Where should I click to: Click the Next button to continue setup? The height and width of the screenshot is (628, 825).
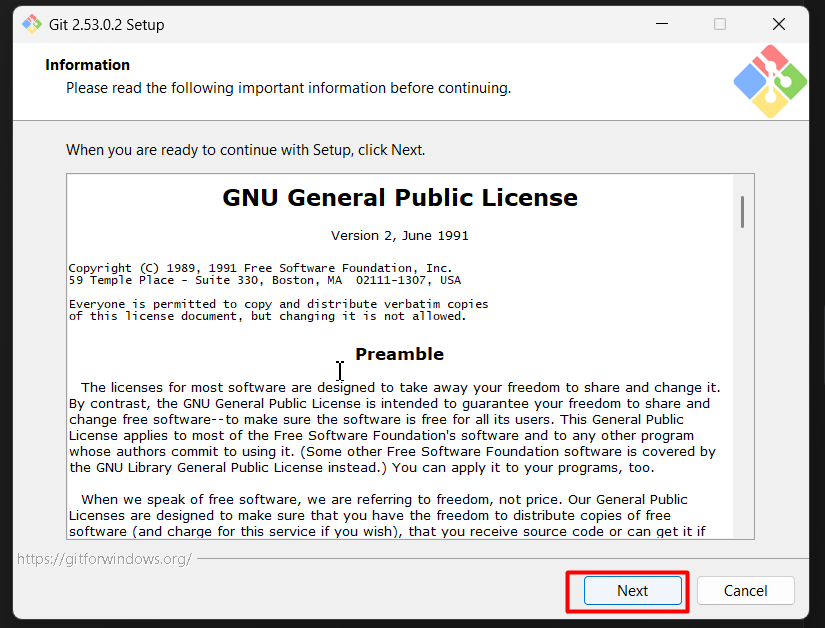(632, 591)
